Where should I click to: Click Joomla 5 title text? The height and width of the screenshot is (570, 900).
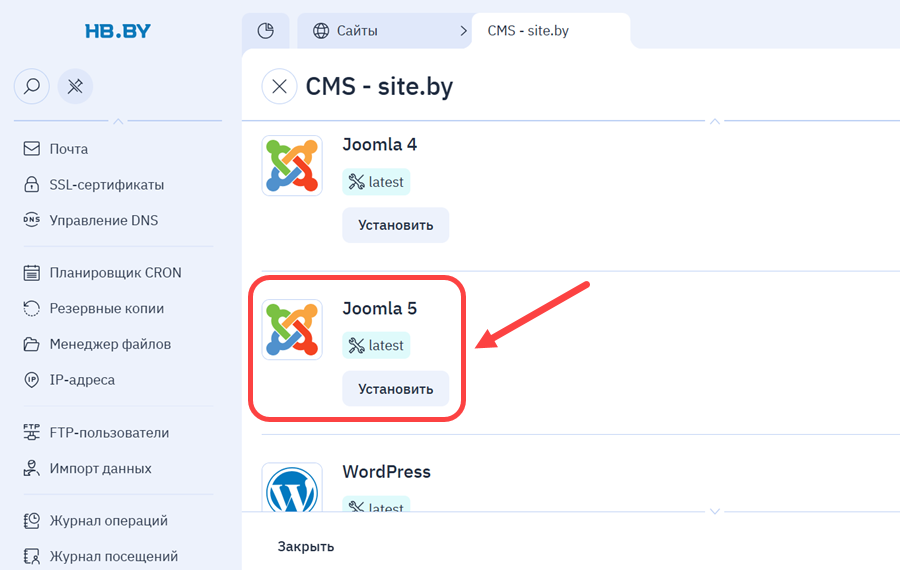[x=379, y=308]
